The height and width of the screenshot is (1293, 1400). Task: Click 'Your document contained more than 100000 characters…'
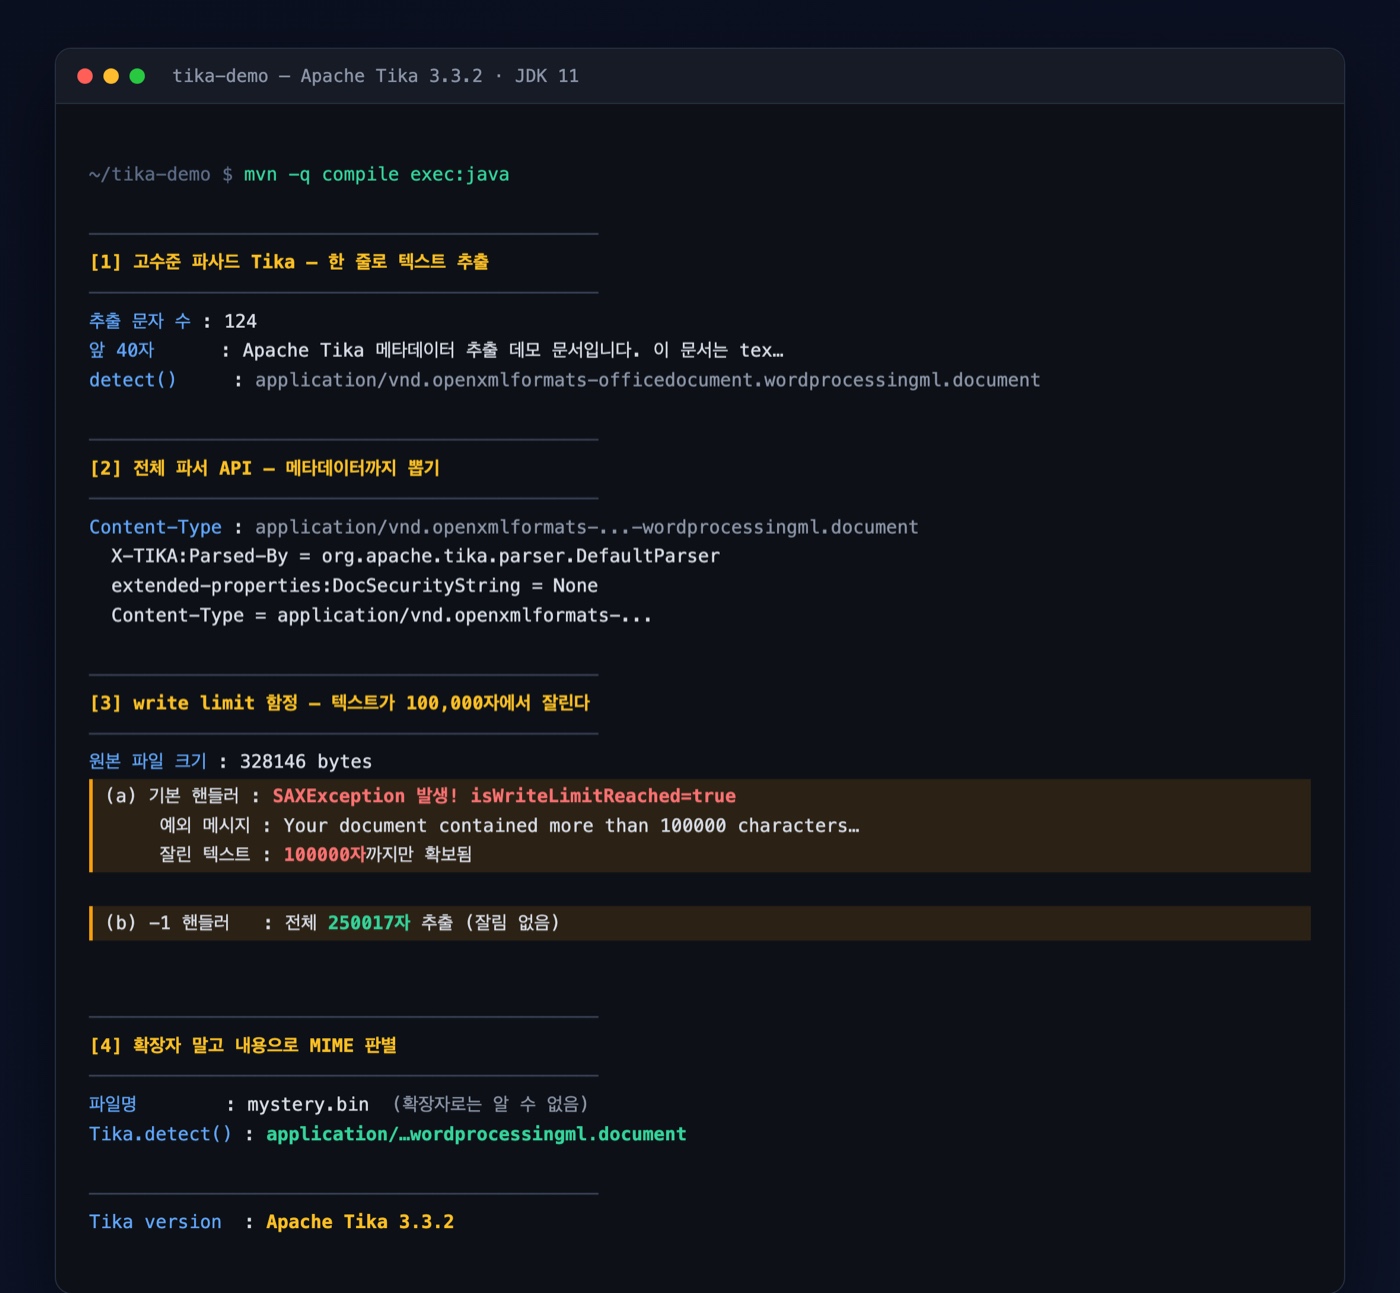tap(571, 826)
